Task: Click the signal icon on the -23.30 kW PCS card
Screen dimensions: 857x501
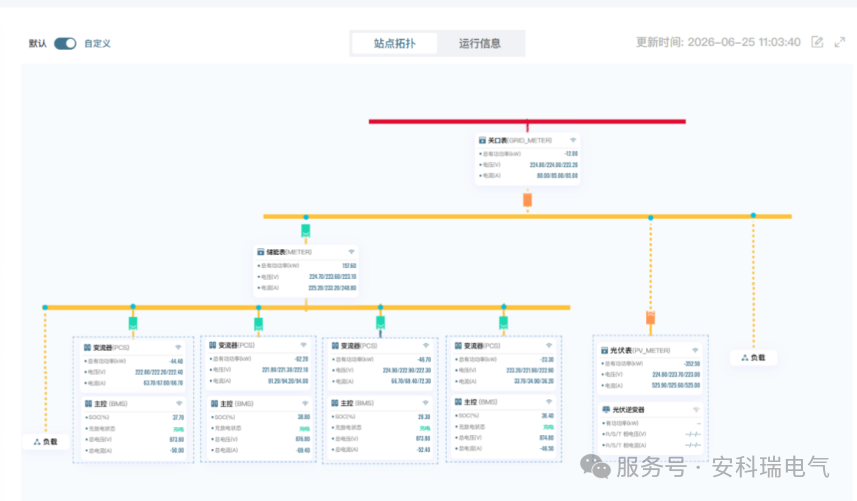Action: coord(549,346)
